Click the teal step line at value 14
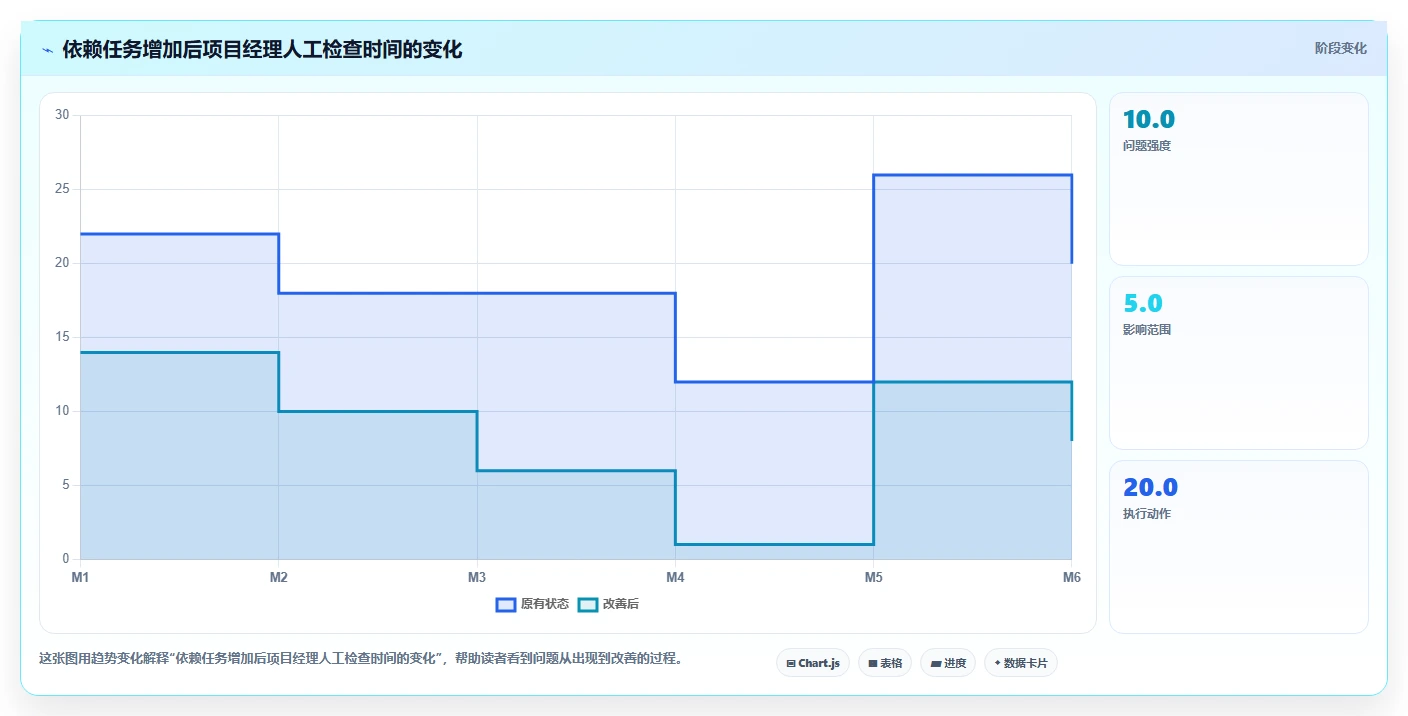Screen dimensions: 1408x716 pos(179,352)
